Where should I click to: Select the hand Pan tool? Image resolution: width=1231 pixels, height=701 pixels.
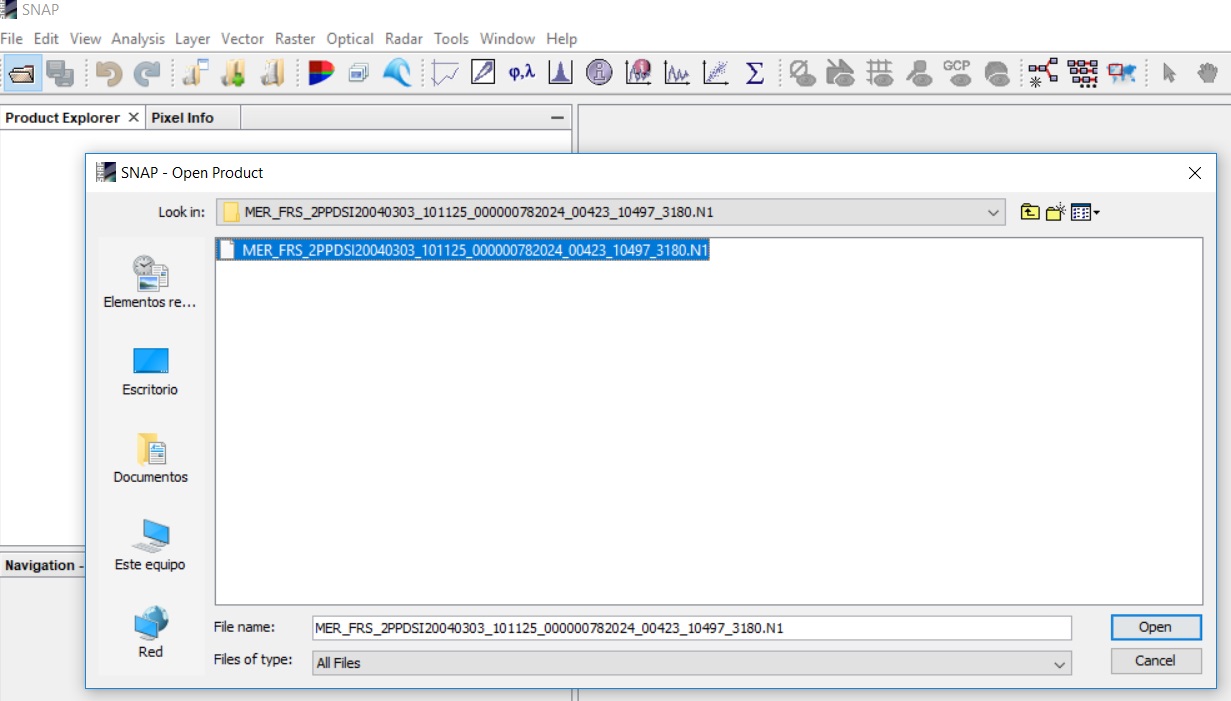(x=1208, y=73)
